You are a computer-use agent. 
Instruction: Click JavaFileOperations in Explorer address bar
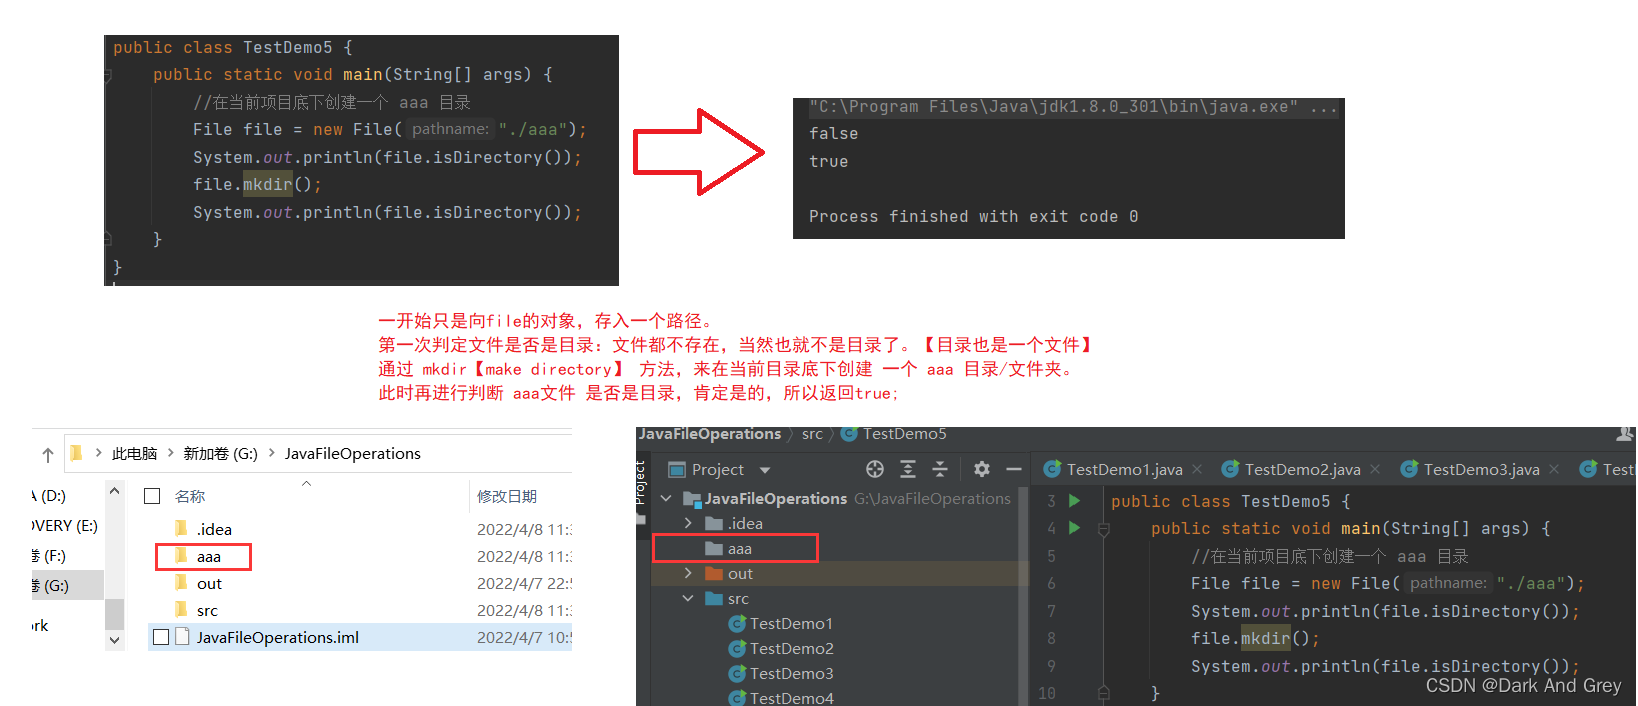(x=352, y=453)
